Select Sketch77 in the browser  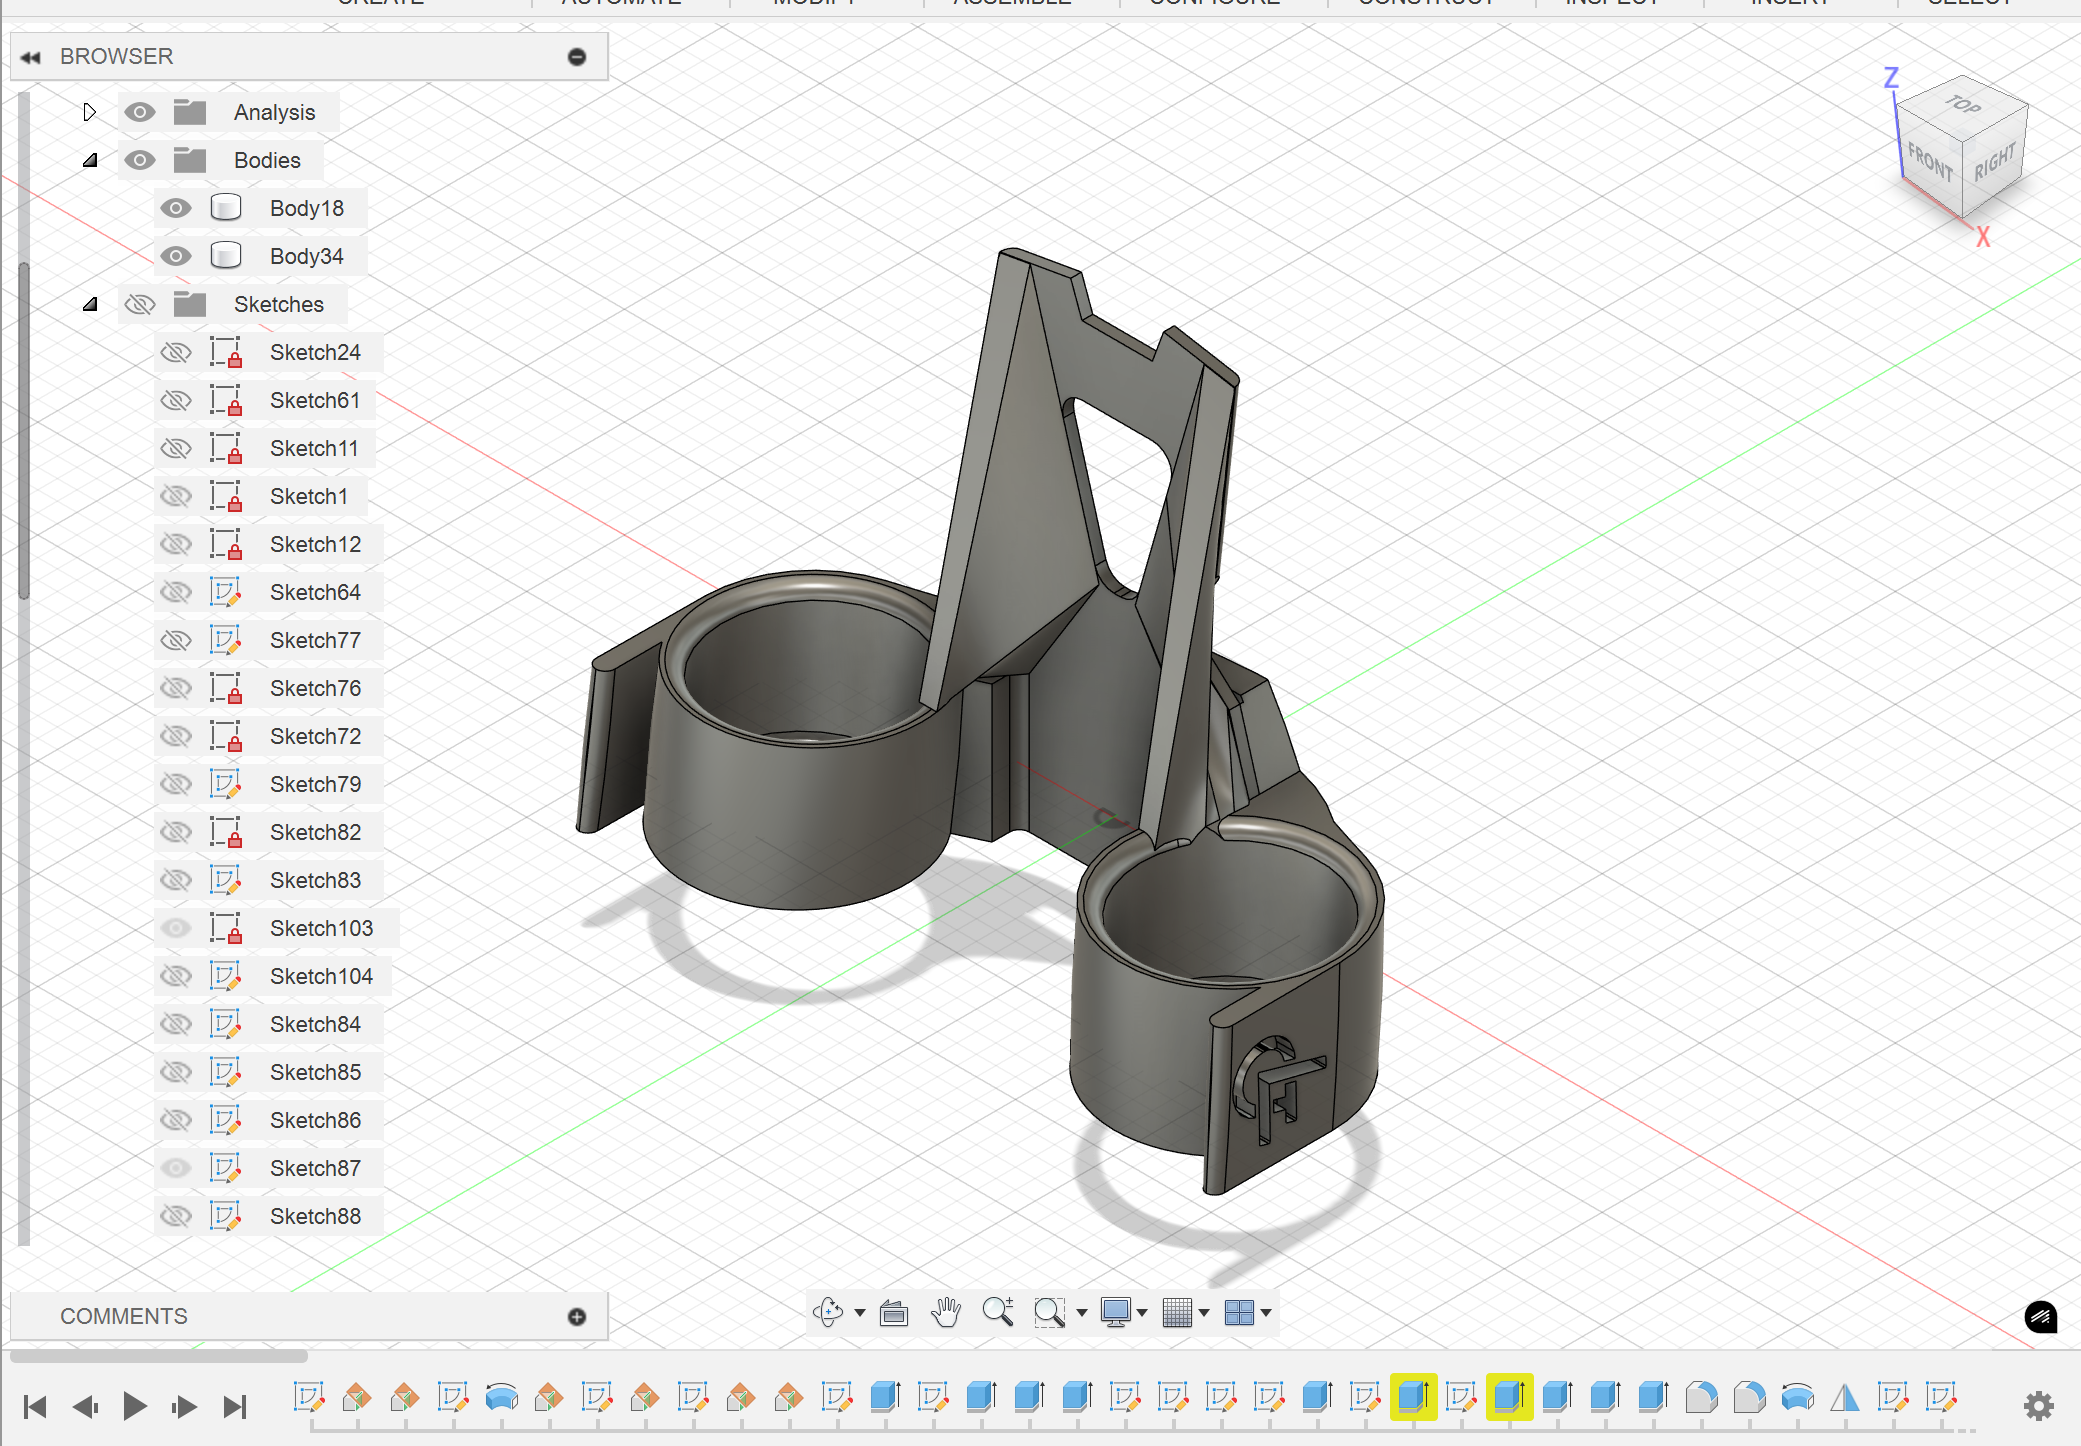(315, 640)
